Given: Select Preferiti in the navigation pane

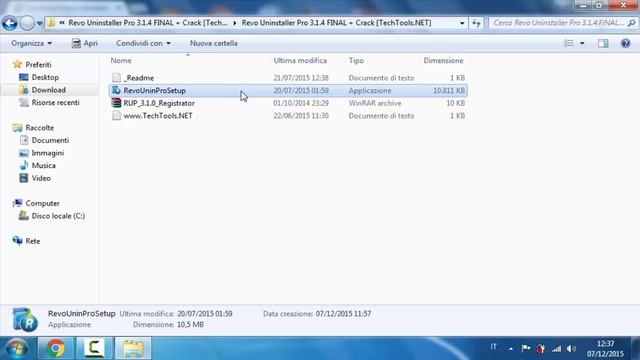Looking at the screenshot, I should 38,64.
